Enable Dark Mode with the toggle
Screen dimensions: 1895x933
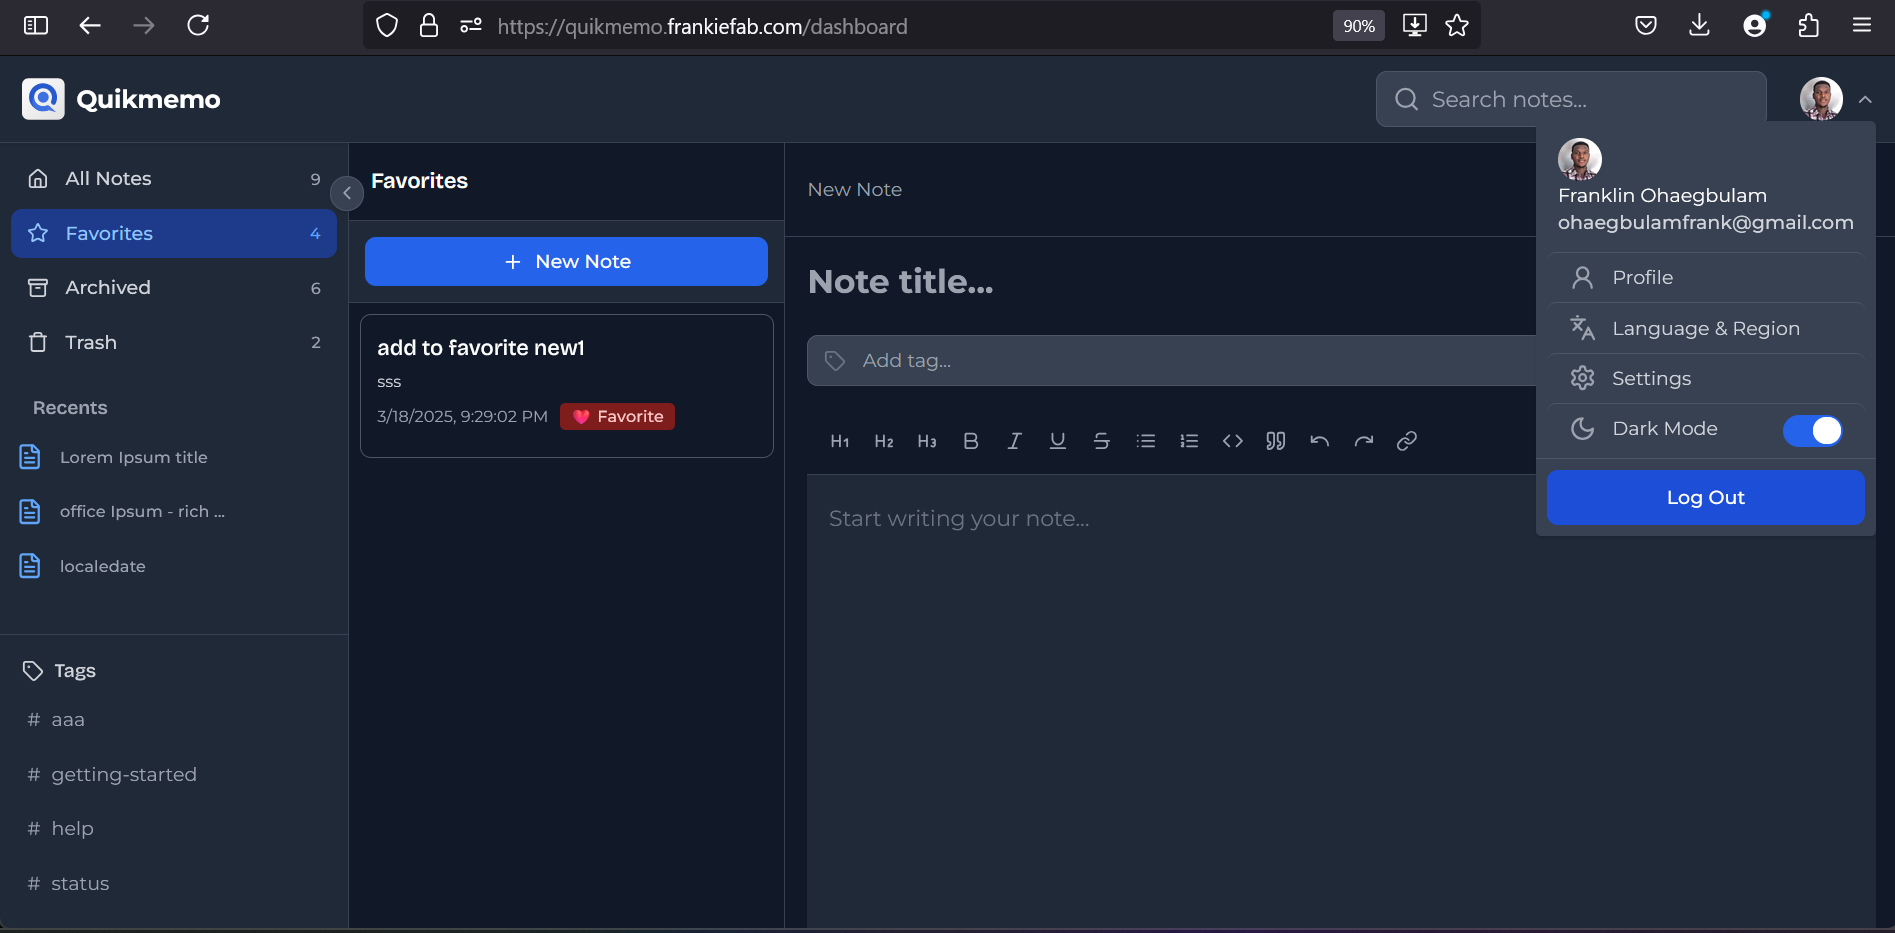pyautogui.click(x=1813, y=430)
